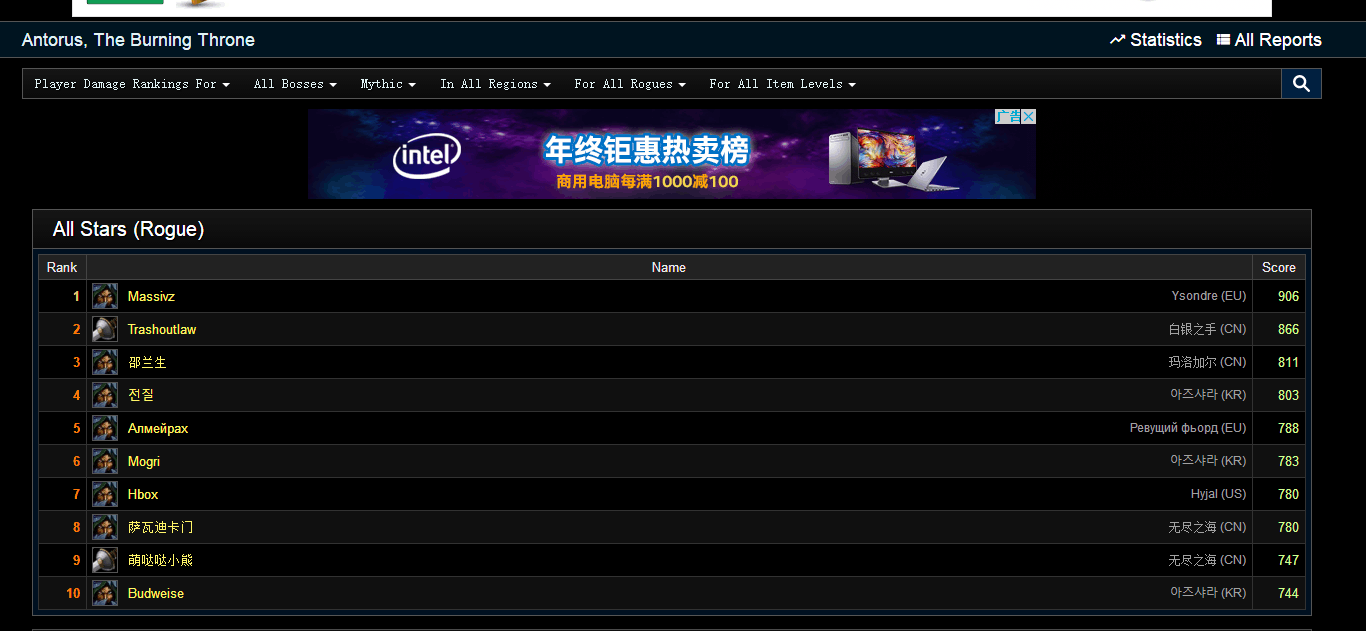
Task: Click Hbox's spec icon
Action: [105, 494]
